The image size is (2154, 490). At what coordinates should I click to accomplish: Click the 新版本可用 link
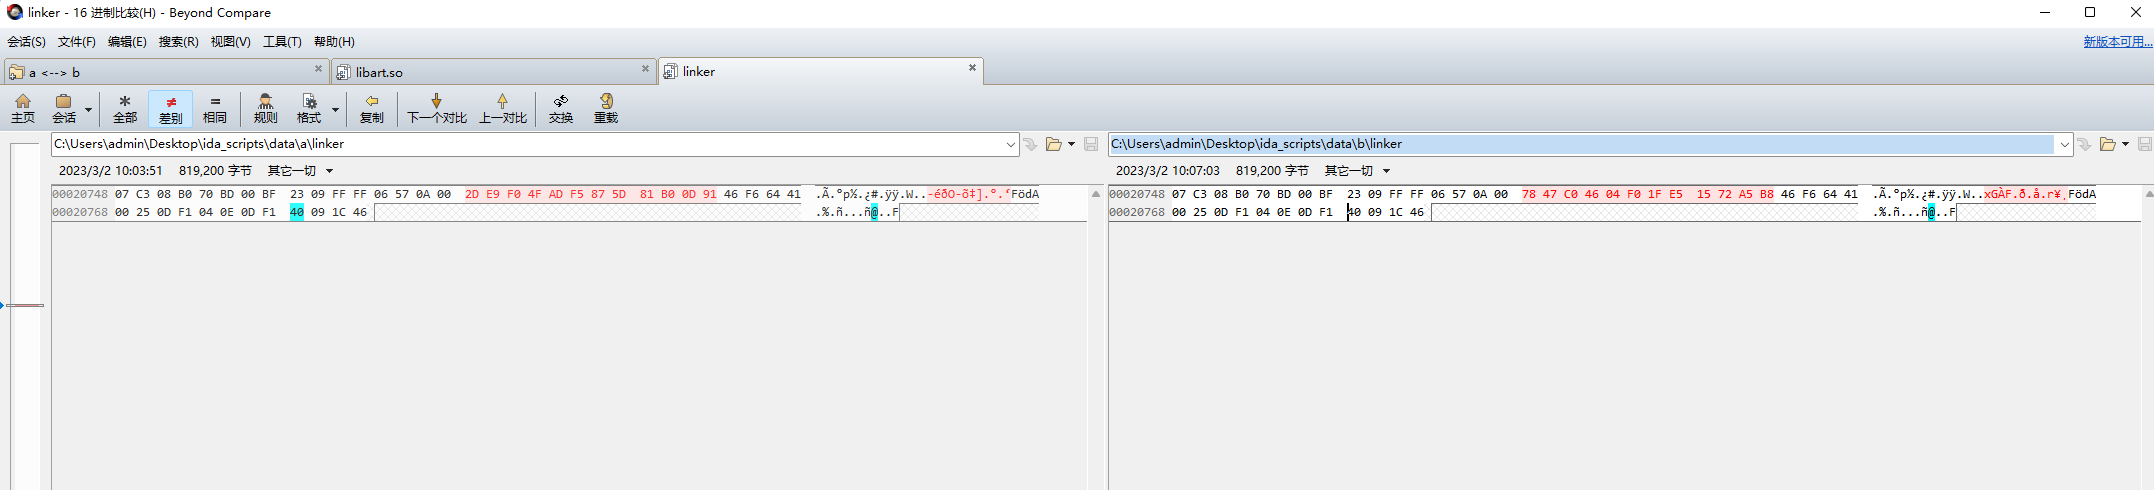2117,42
